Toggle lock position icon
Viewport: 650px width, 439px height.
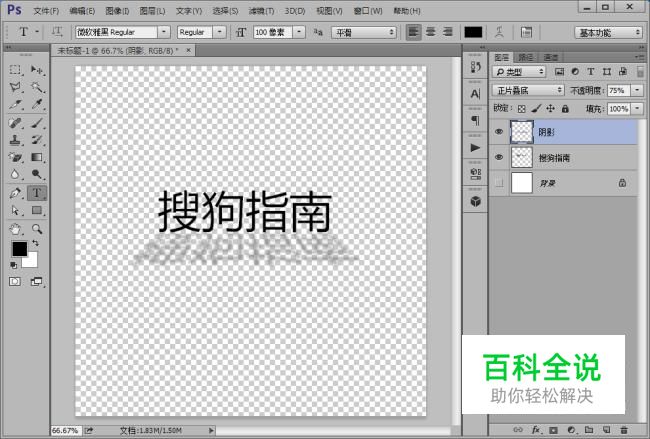click(551, 109)
